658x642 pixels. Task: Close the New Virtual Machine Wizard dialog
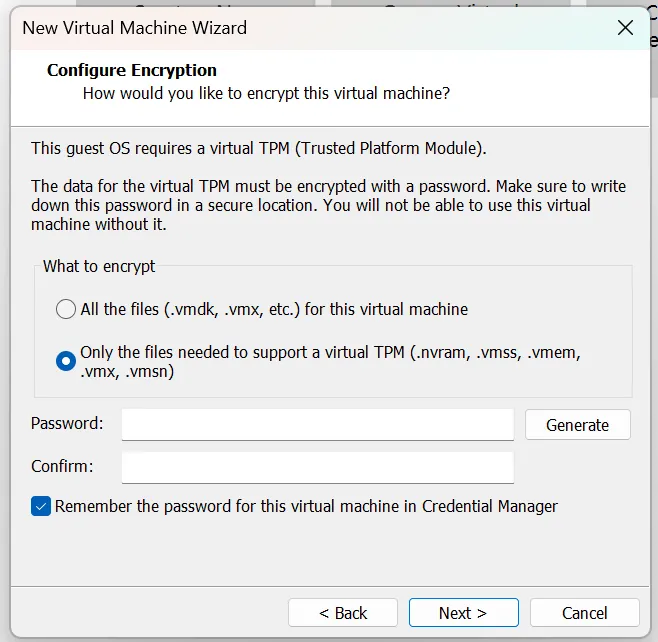tap(625, 28)
